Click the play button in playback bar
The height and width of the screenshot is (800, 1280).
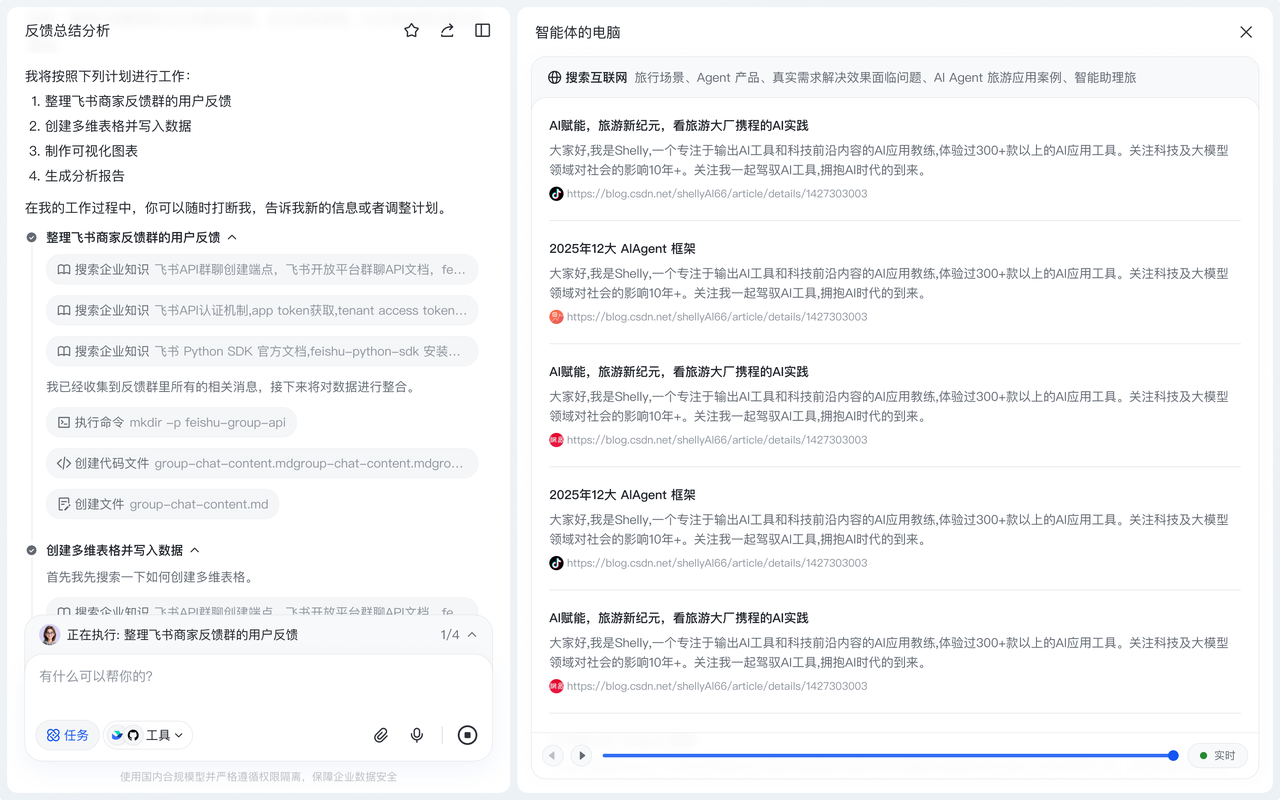coord(581,756)
